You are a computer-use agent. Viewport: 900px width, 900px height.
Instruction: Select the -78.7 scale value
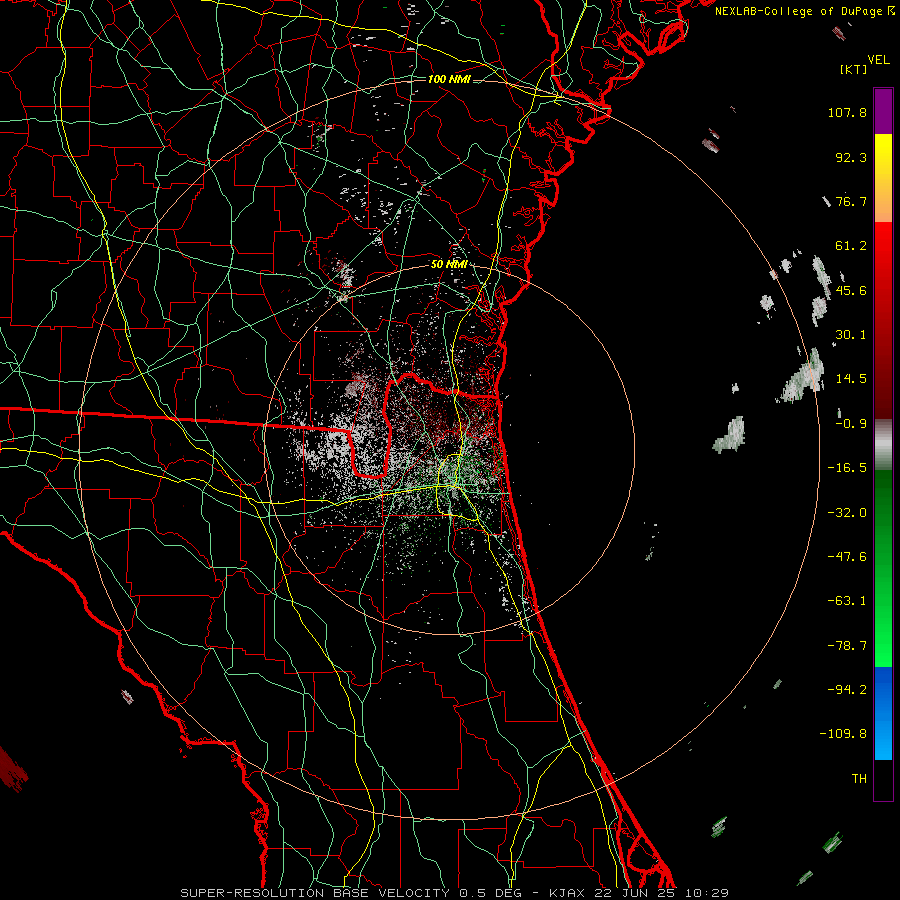847,646
